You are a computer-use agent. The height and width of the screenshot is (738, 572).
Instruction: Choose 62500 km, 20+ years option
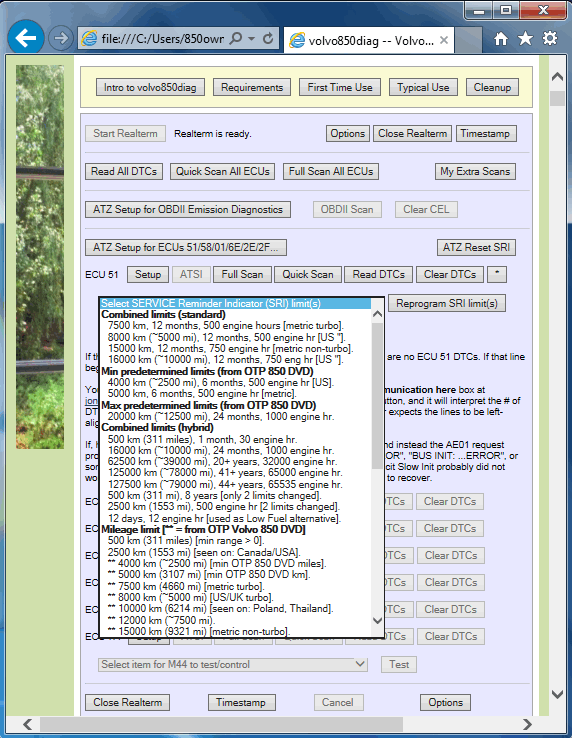point(235,462)
